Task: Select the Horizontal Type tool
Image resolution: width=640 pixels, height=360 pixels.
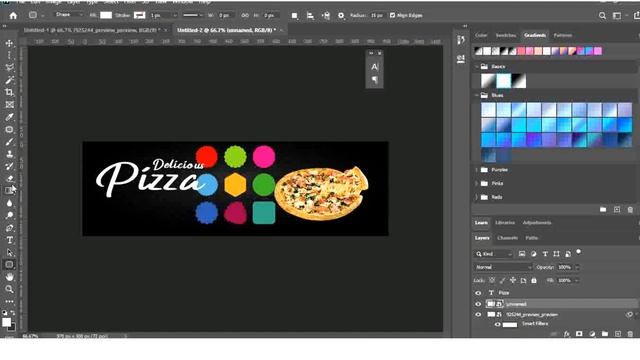Action: (9, 240)
